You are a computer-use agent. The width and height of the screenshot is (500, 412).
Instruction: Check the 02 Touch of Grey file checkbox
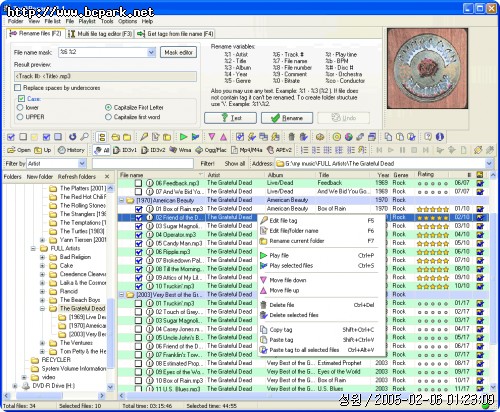click(138, 312)
